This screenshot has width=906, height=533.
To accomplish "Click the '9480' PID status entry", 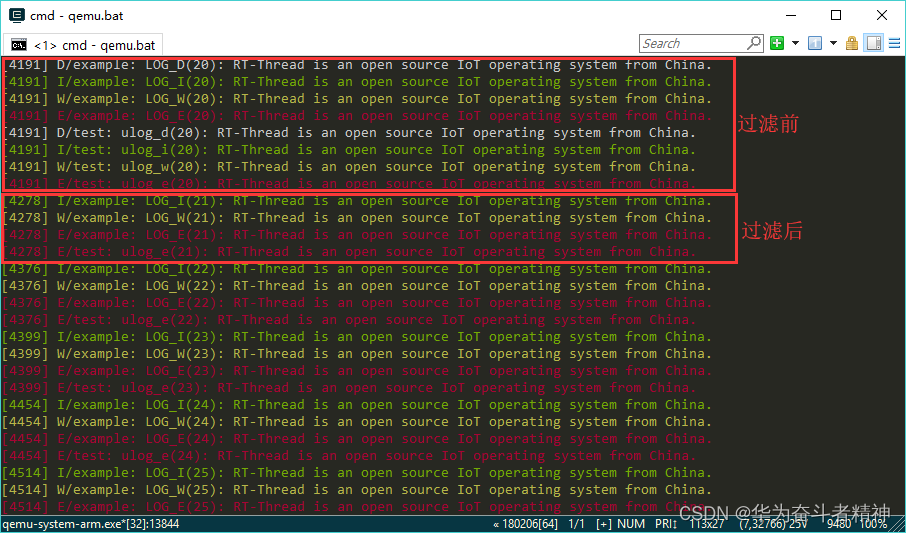I will click(839, 524).
